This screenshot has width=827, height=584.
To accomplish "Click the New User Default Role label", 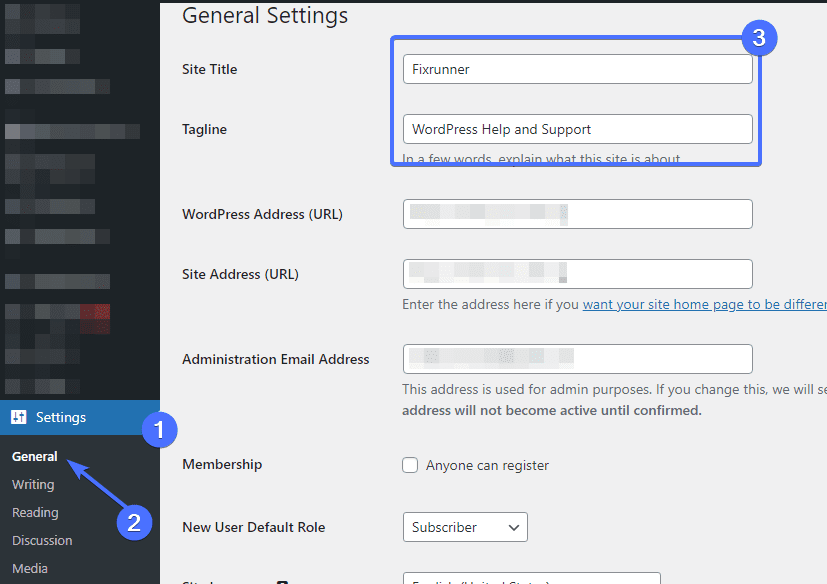I will (x=254, y=527).
